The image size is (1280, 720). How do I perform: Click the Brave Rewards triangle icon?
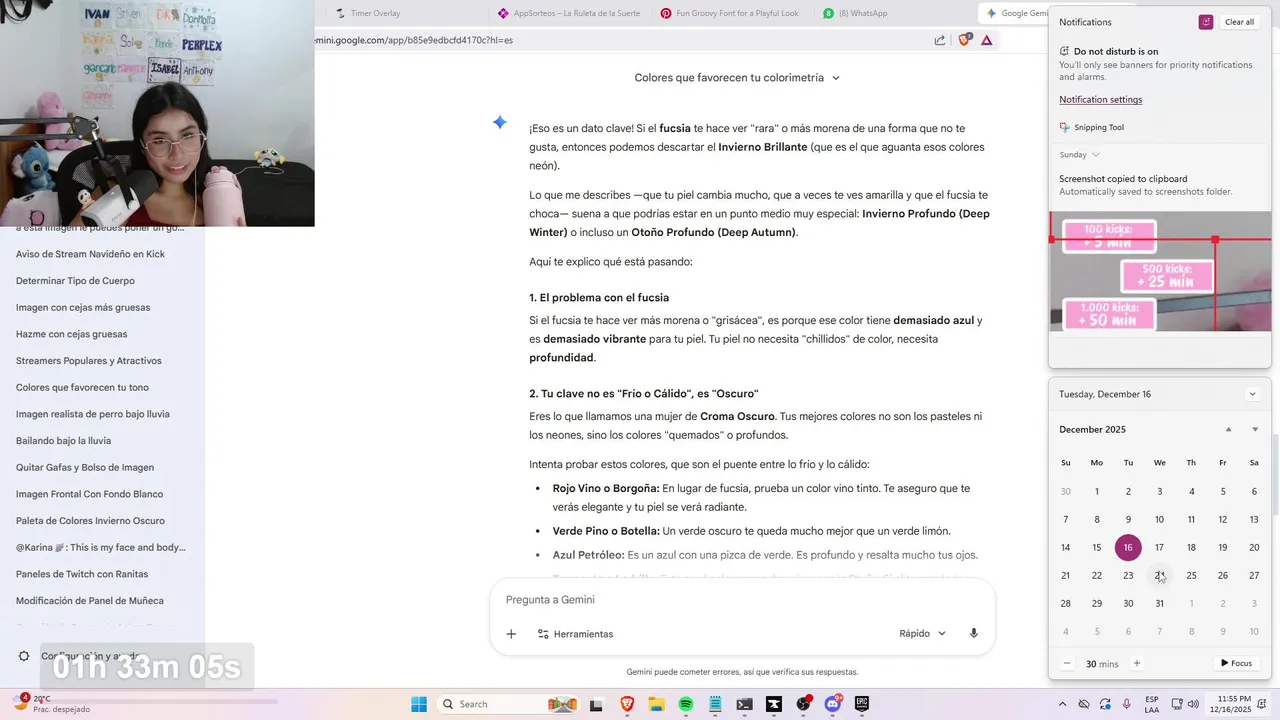(987, 40)
